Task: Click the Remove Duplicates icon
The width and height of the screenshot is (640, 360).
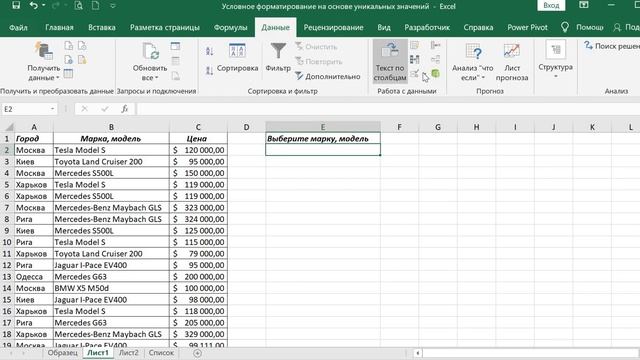Action: tap(415, 60)
